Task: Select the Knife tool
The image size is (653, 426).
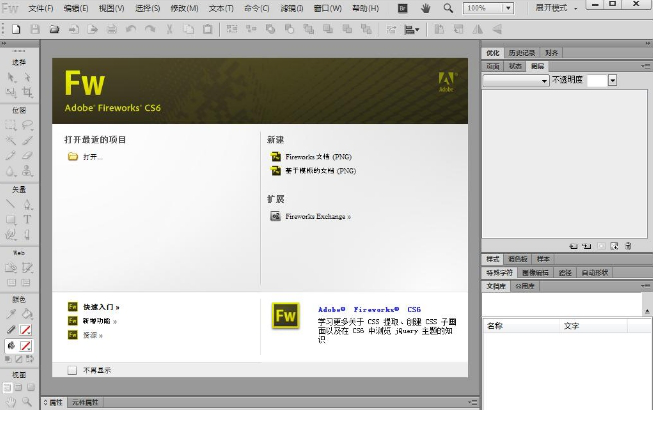Action: pyautogui.click(x=27, y=235)
